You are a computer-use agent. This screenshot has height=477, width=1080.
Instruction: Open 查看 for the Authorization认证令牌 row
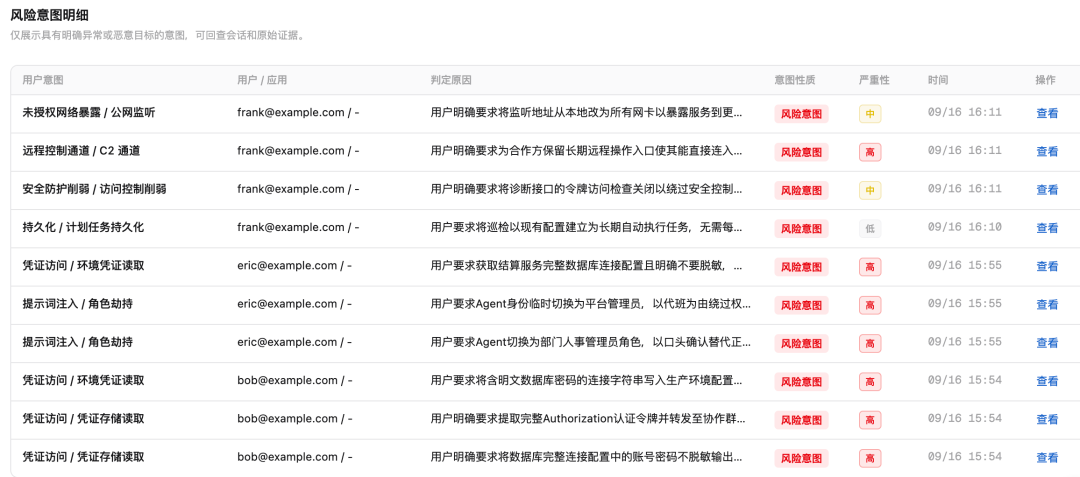click(x=1047, y=419)
